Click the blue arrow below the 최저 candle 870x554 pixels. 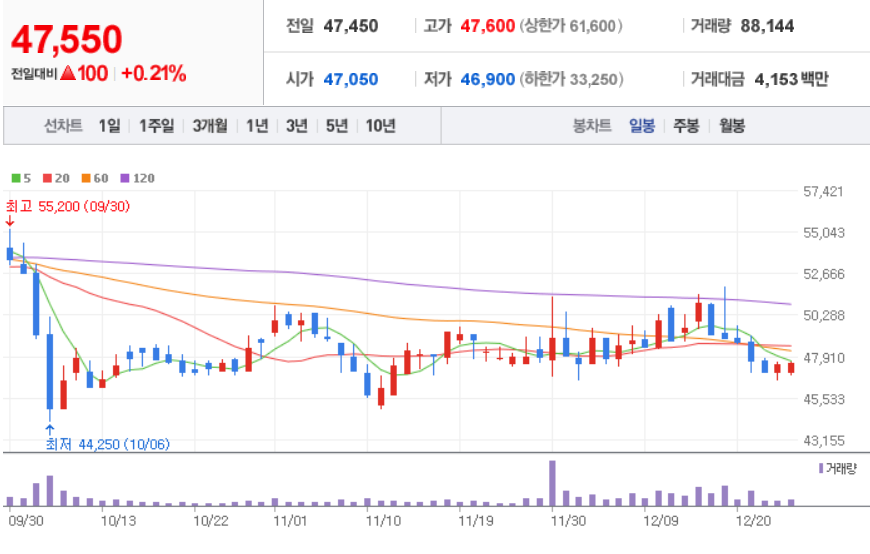tap(50, 430)
